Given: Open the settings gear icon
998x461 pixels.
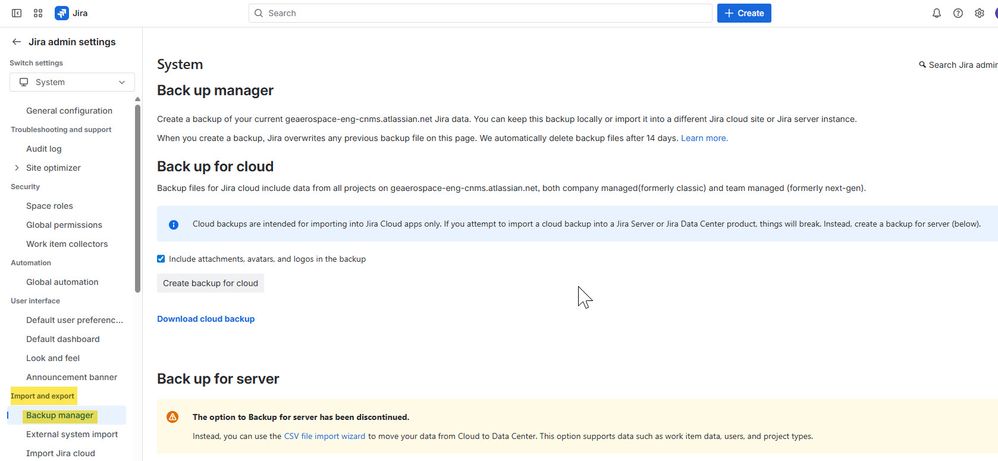Looking at the screenshot, I should coord(980,13).
